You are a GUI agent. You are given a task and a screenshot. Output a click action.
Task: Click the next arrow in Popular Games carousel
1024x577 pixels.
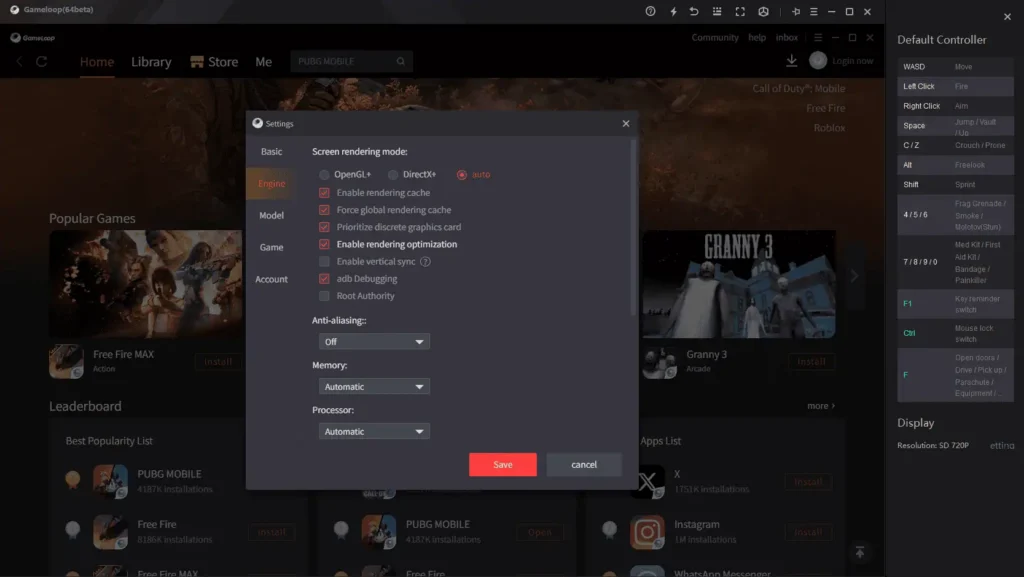[x=854, y=276]
